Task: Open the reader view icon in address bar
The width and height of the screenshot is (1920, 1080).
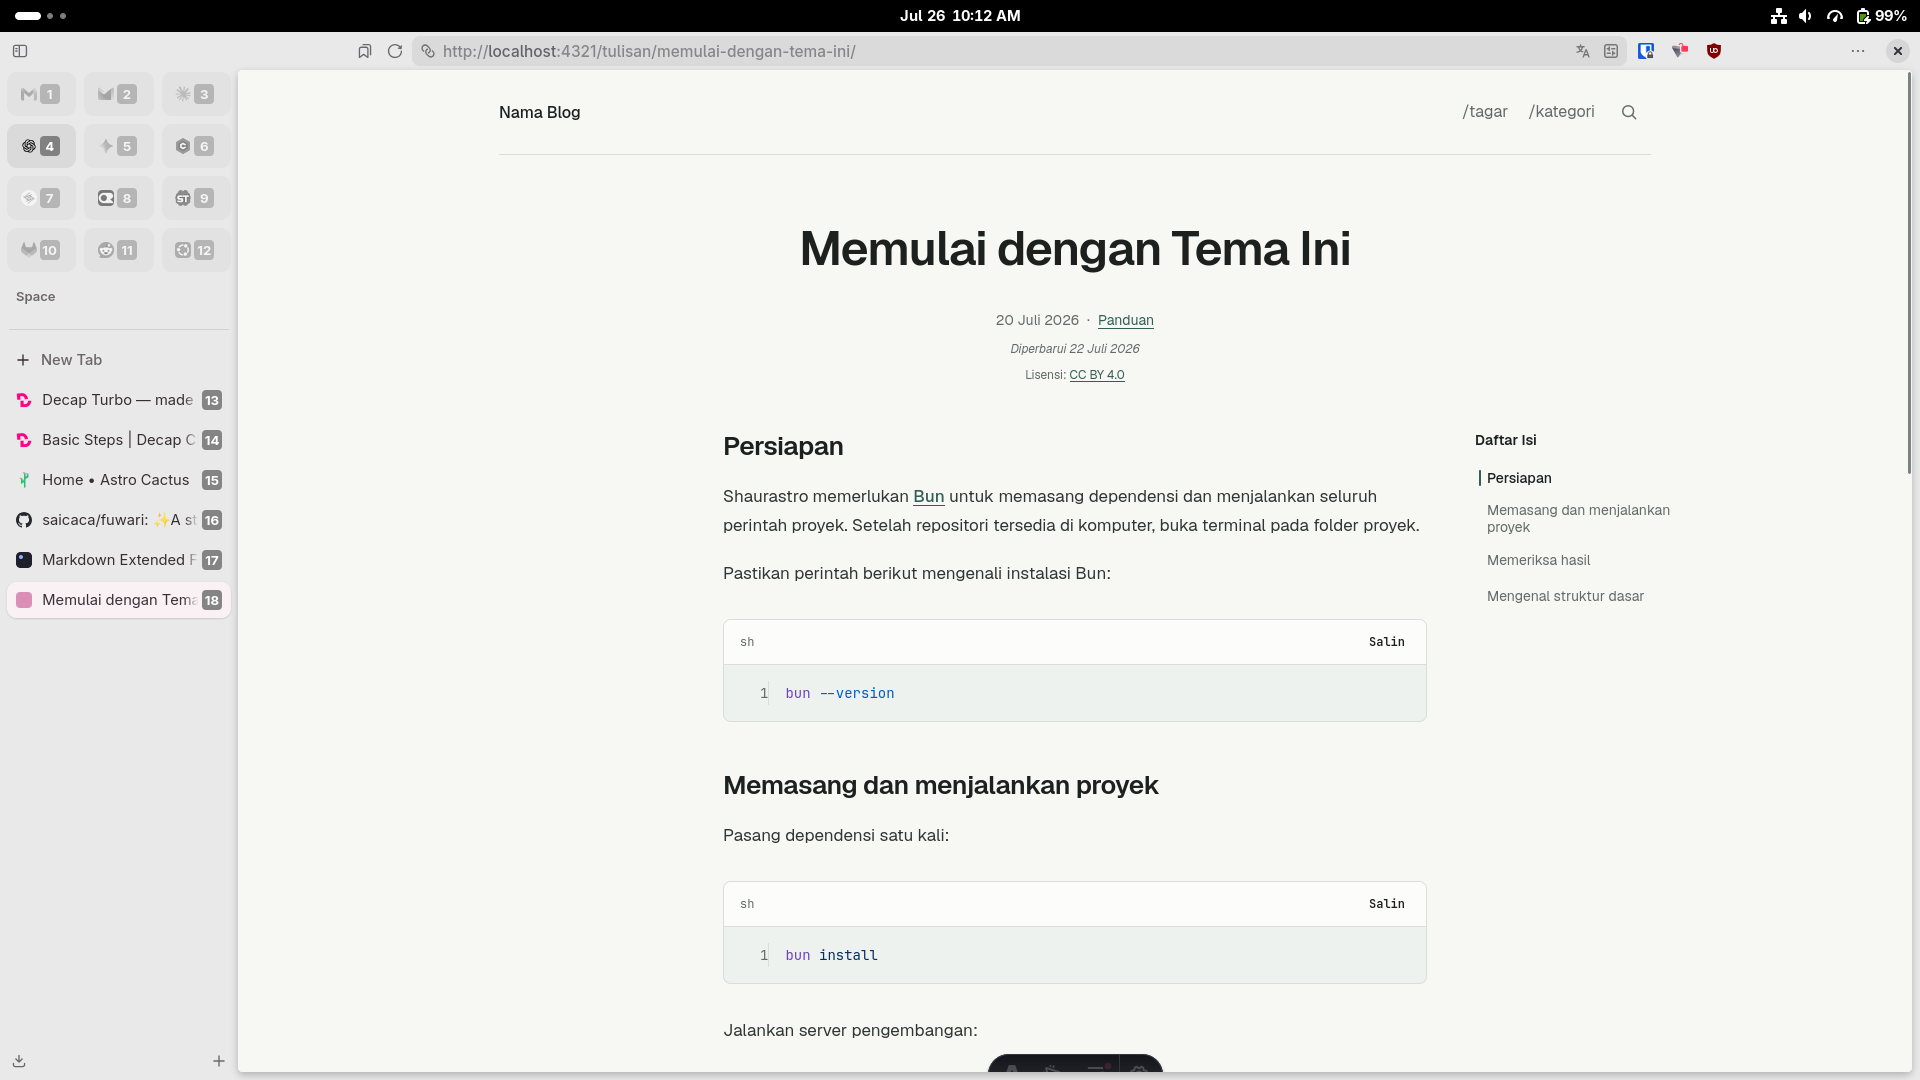Action: pyautogui.click(x=1611, y=51)
